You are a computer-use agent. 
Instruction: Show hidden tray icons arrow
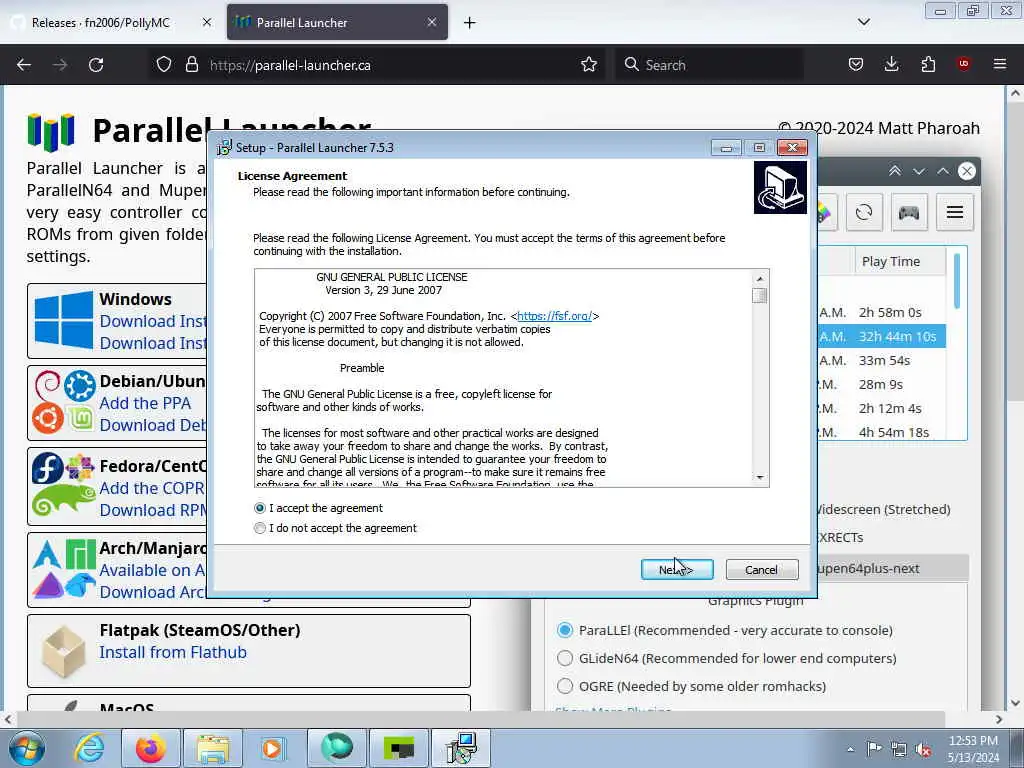(x=850, y=750)
